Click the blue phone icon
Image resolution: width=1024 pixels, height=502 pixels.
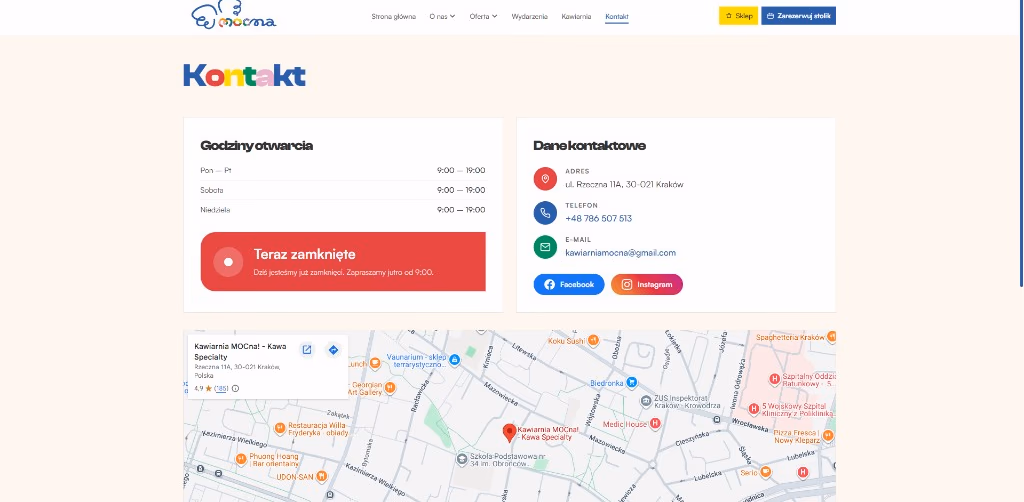pos(545,212)
